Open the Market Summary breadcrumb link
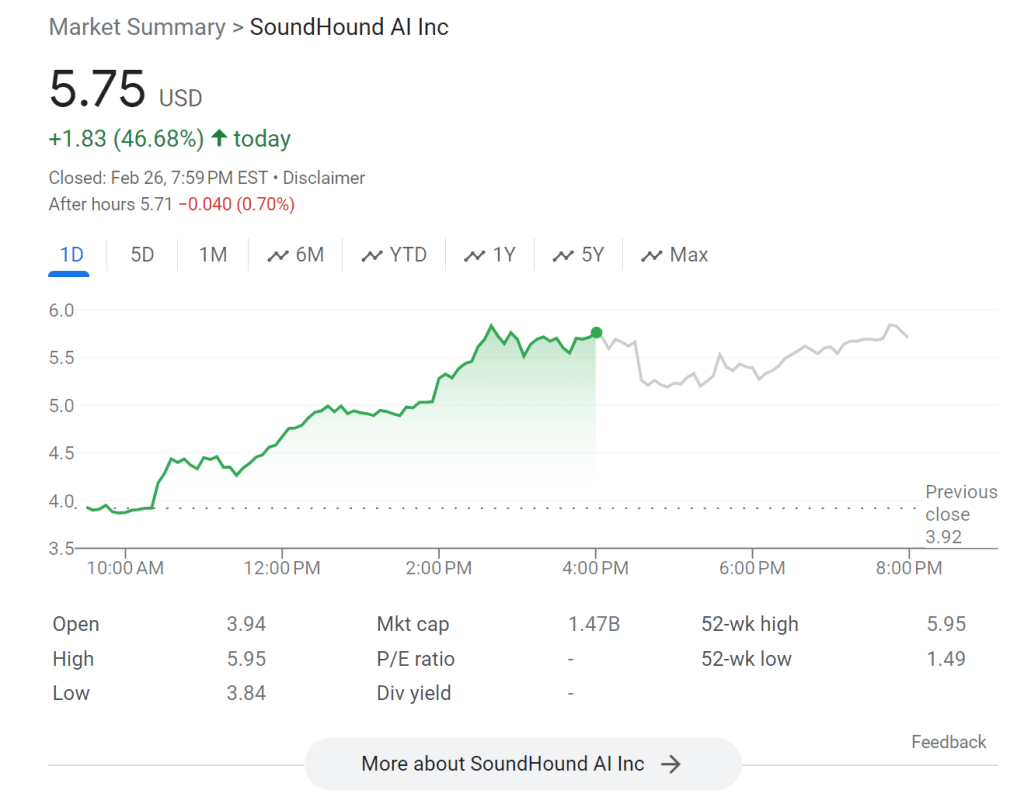Viewport: 1024px width, 804px height. click(x=137, y=27)
